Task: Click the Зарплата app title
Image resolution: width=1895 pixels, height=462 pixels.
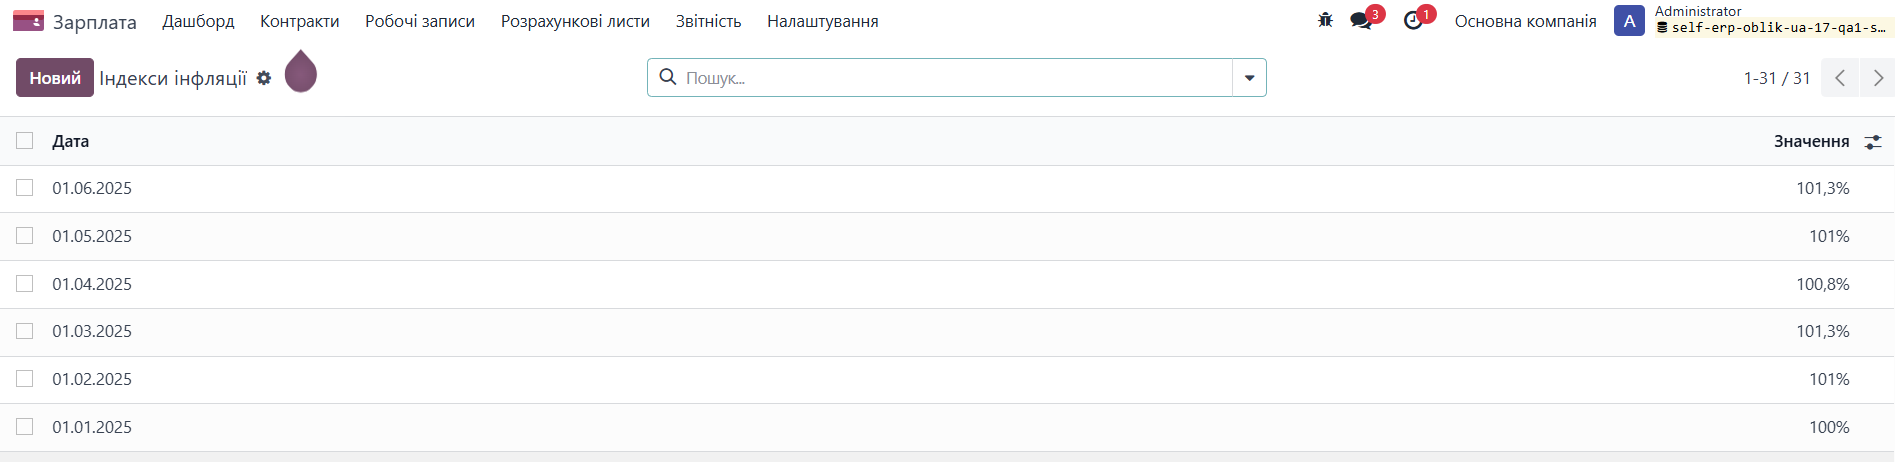Action: tap(95, 21)
